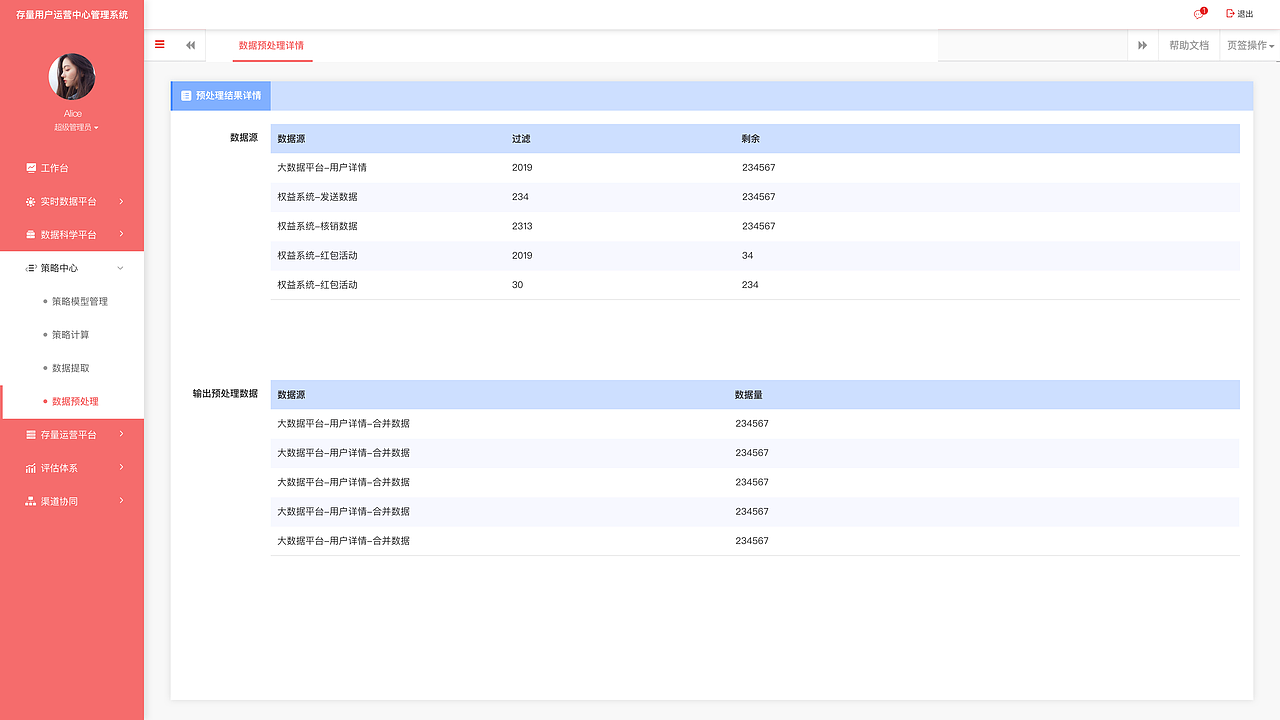Expand the 存量运营平台 menu chevron
Screen dimensions: 1280x720
(121, 435)
